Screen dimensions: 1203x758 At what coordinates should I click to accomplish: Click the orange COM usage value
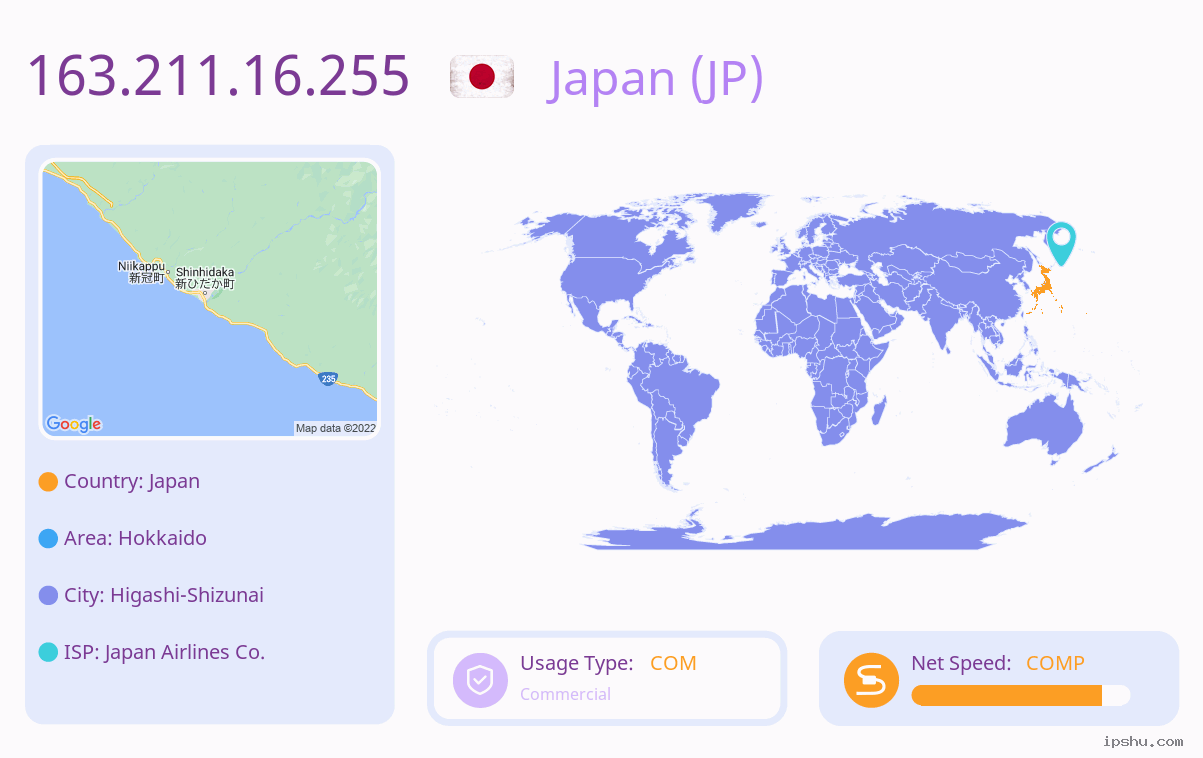click(673, 663)
